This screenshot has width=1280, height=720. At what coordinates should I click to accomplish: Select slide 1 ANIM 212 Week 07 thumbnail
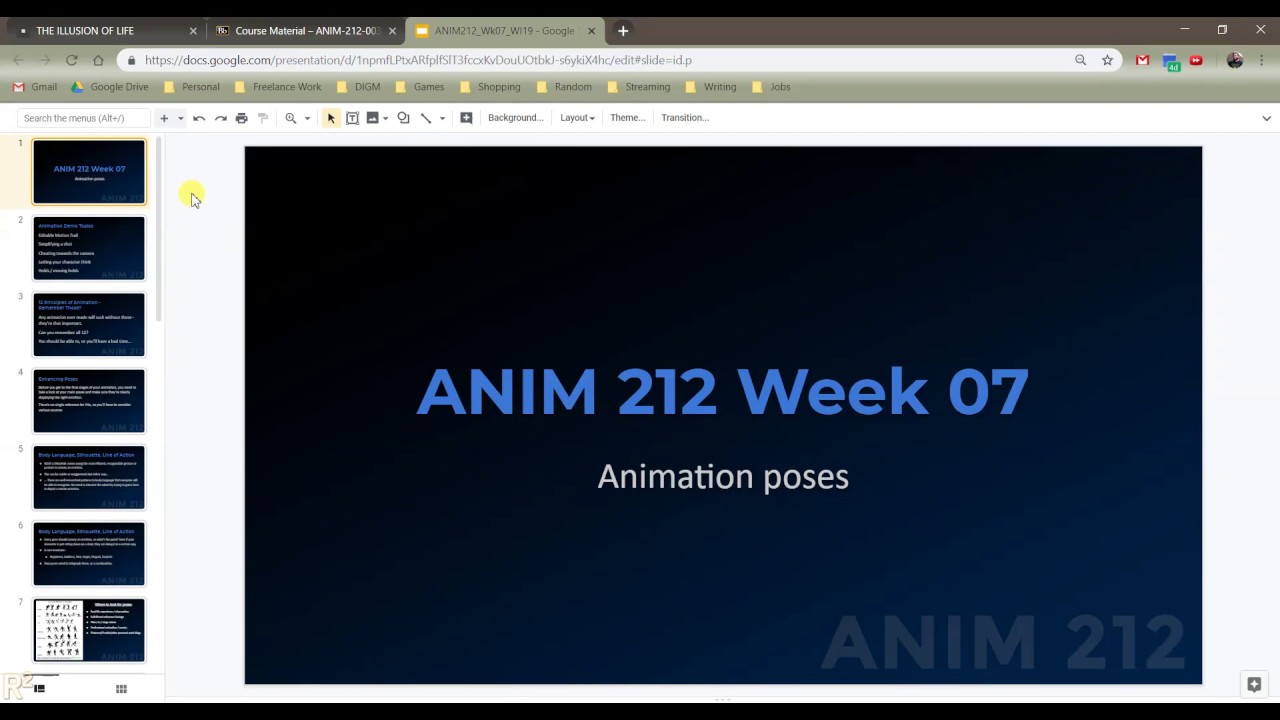pyautogui.click(x=89, y=172)
